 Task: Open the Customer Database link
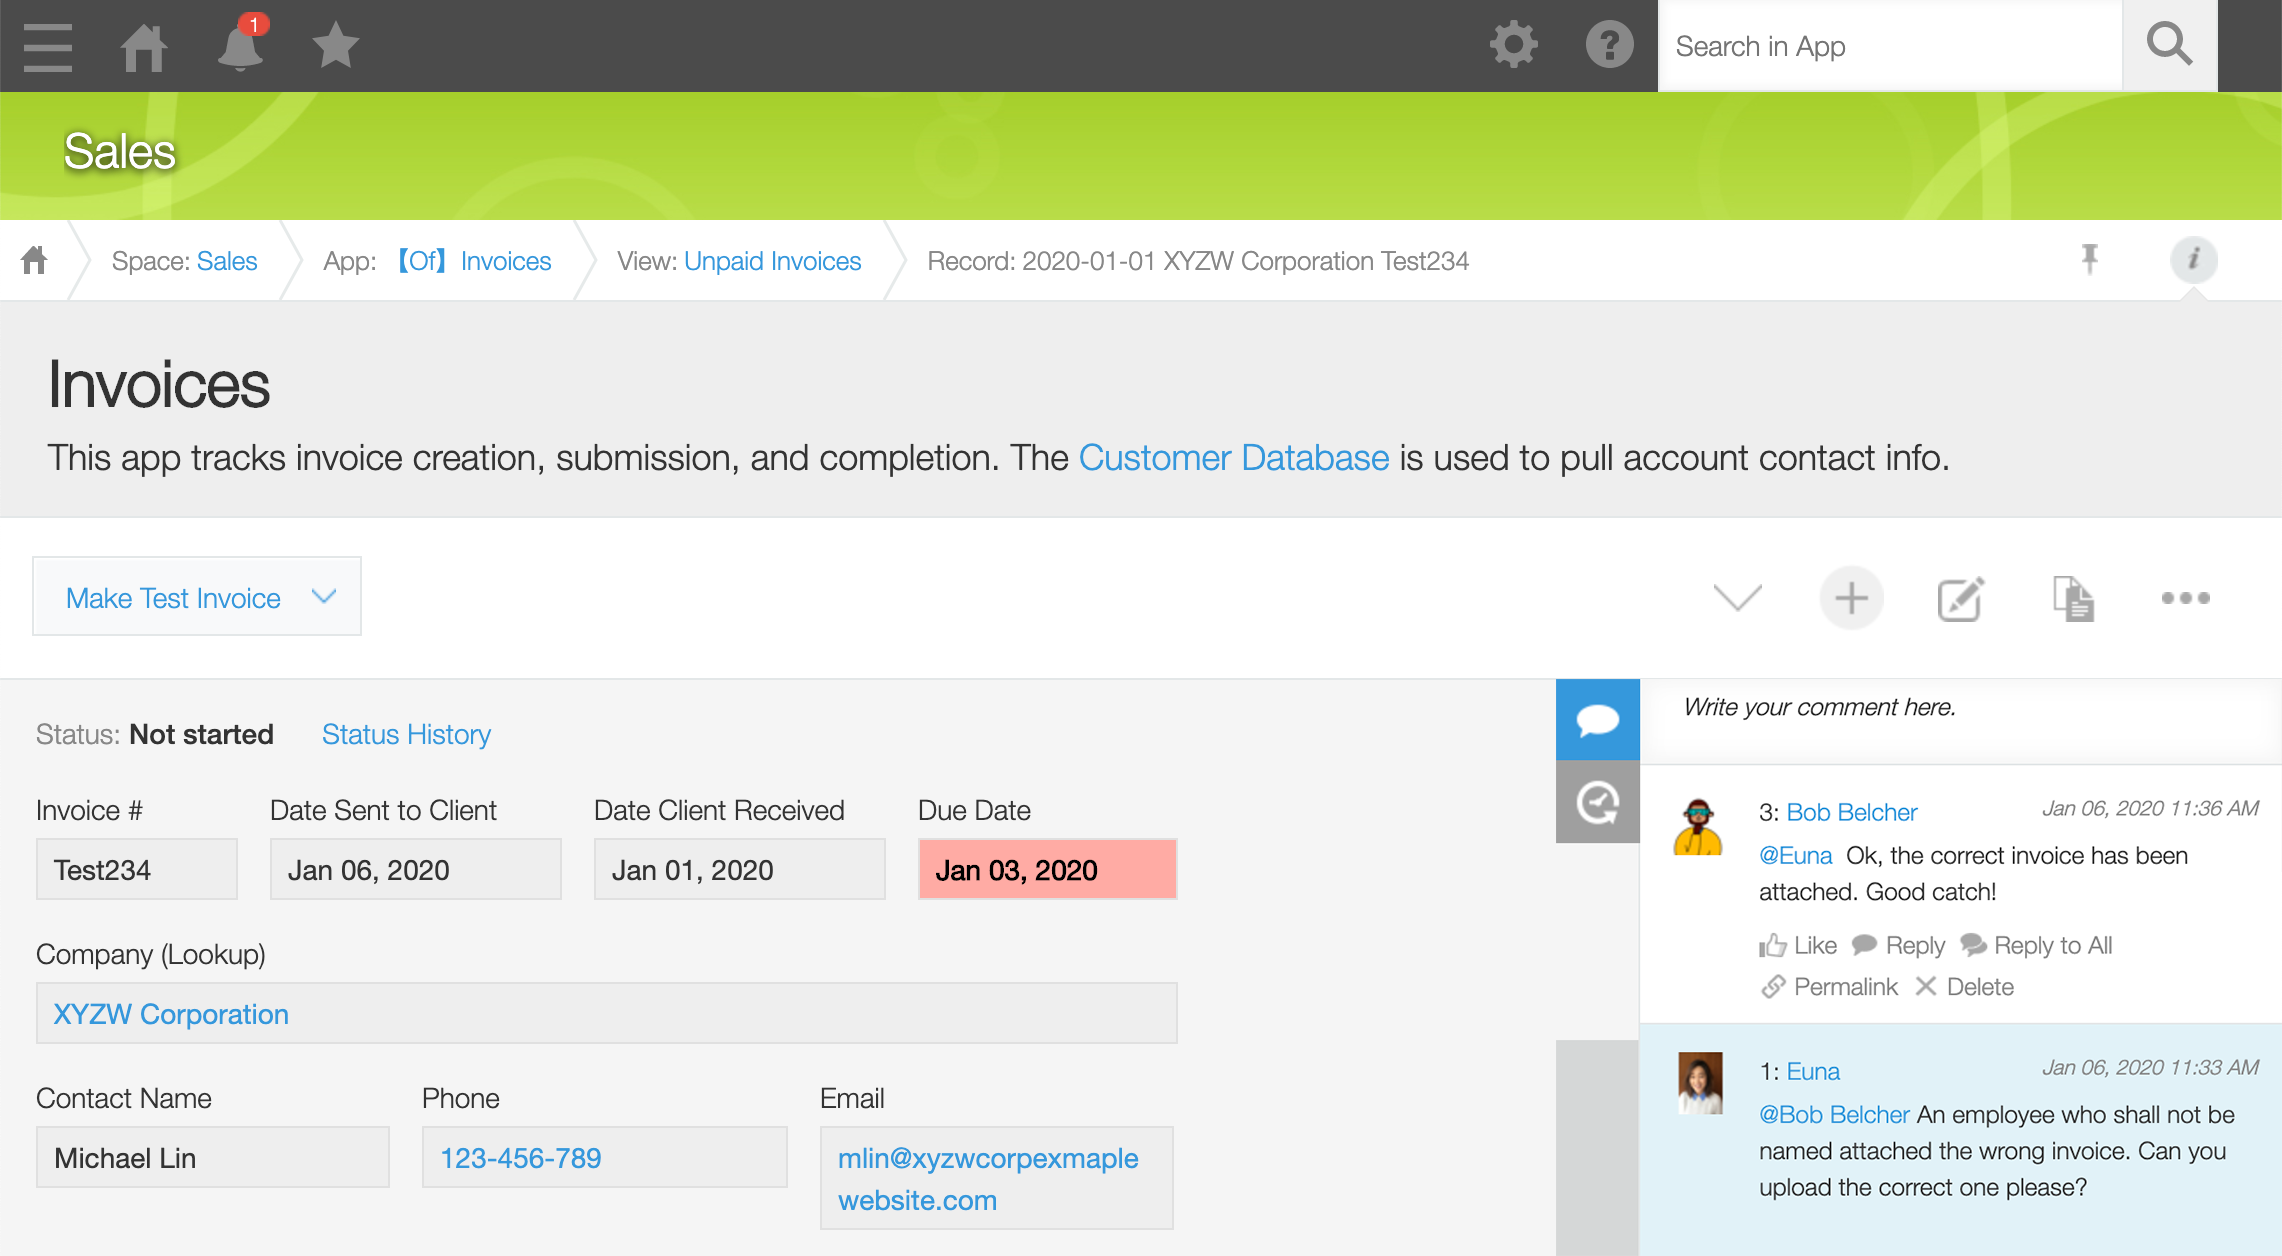(1234, 458)
